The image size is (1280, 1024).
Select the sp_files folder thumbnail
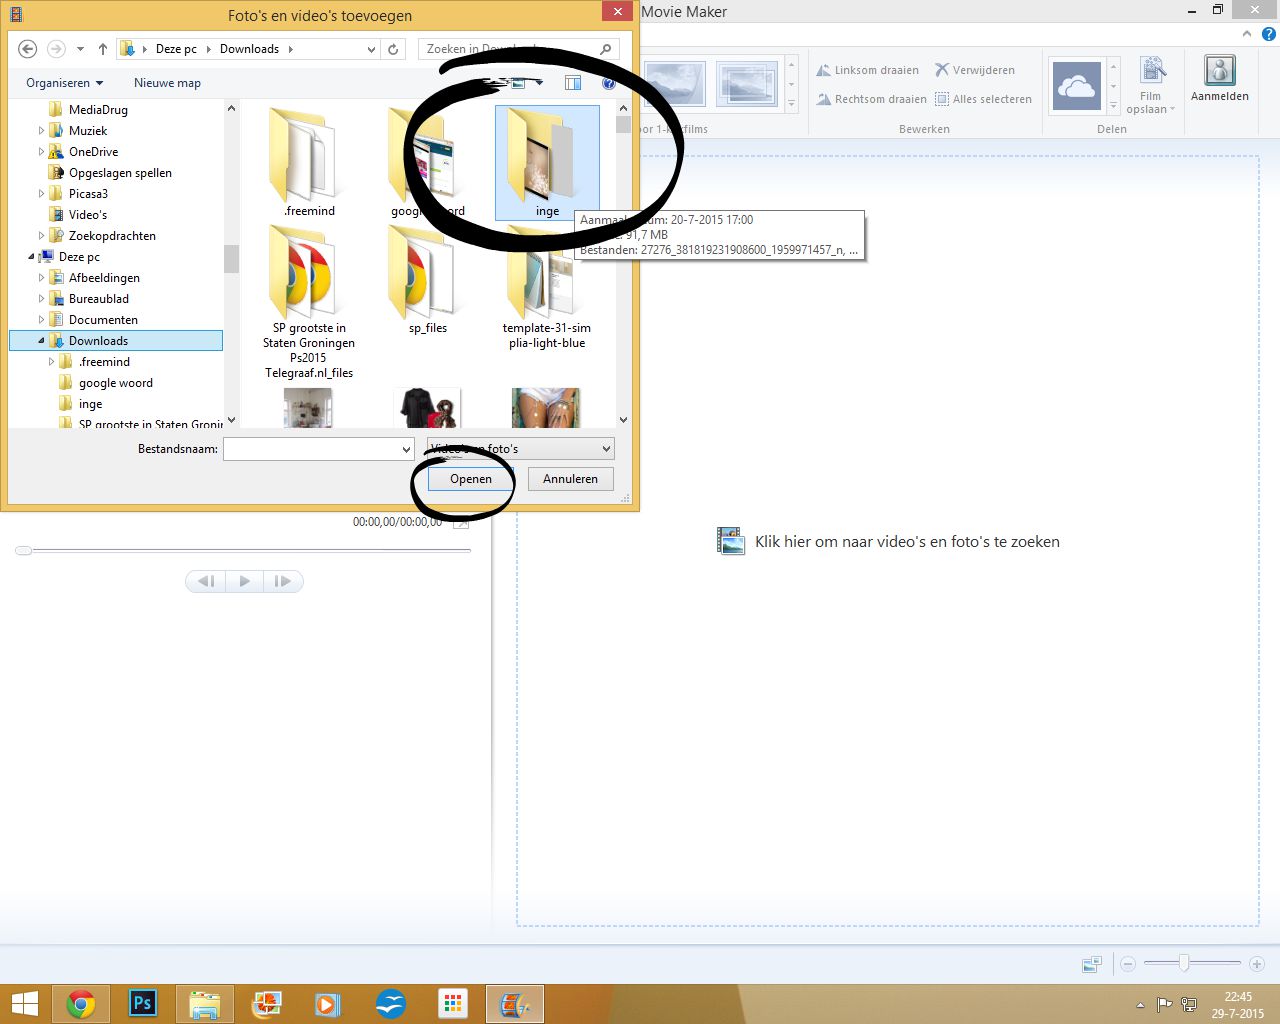click(x=428, y=280)
